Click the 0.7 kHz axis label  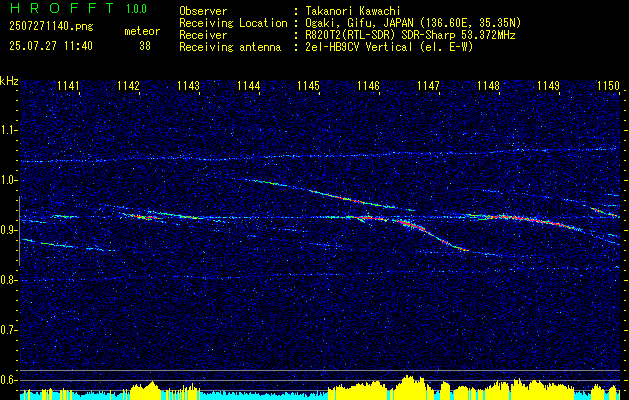(8, 330)
